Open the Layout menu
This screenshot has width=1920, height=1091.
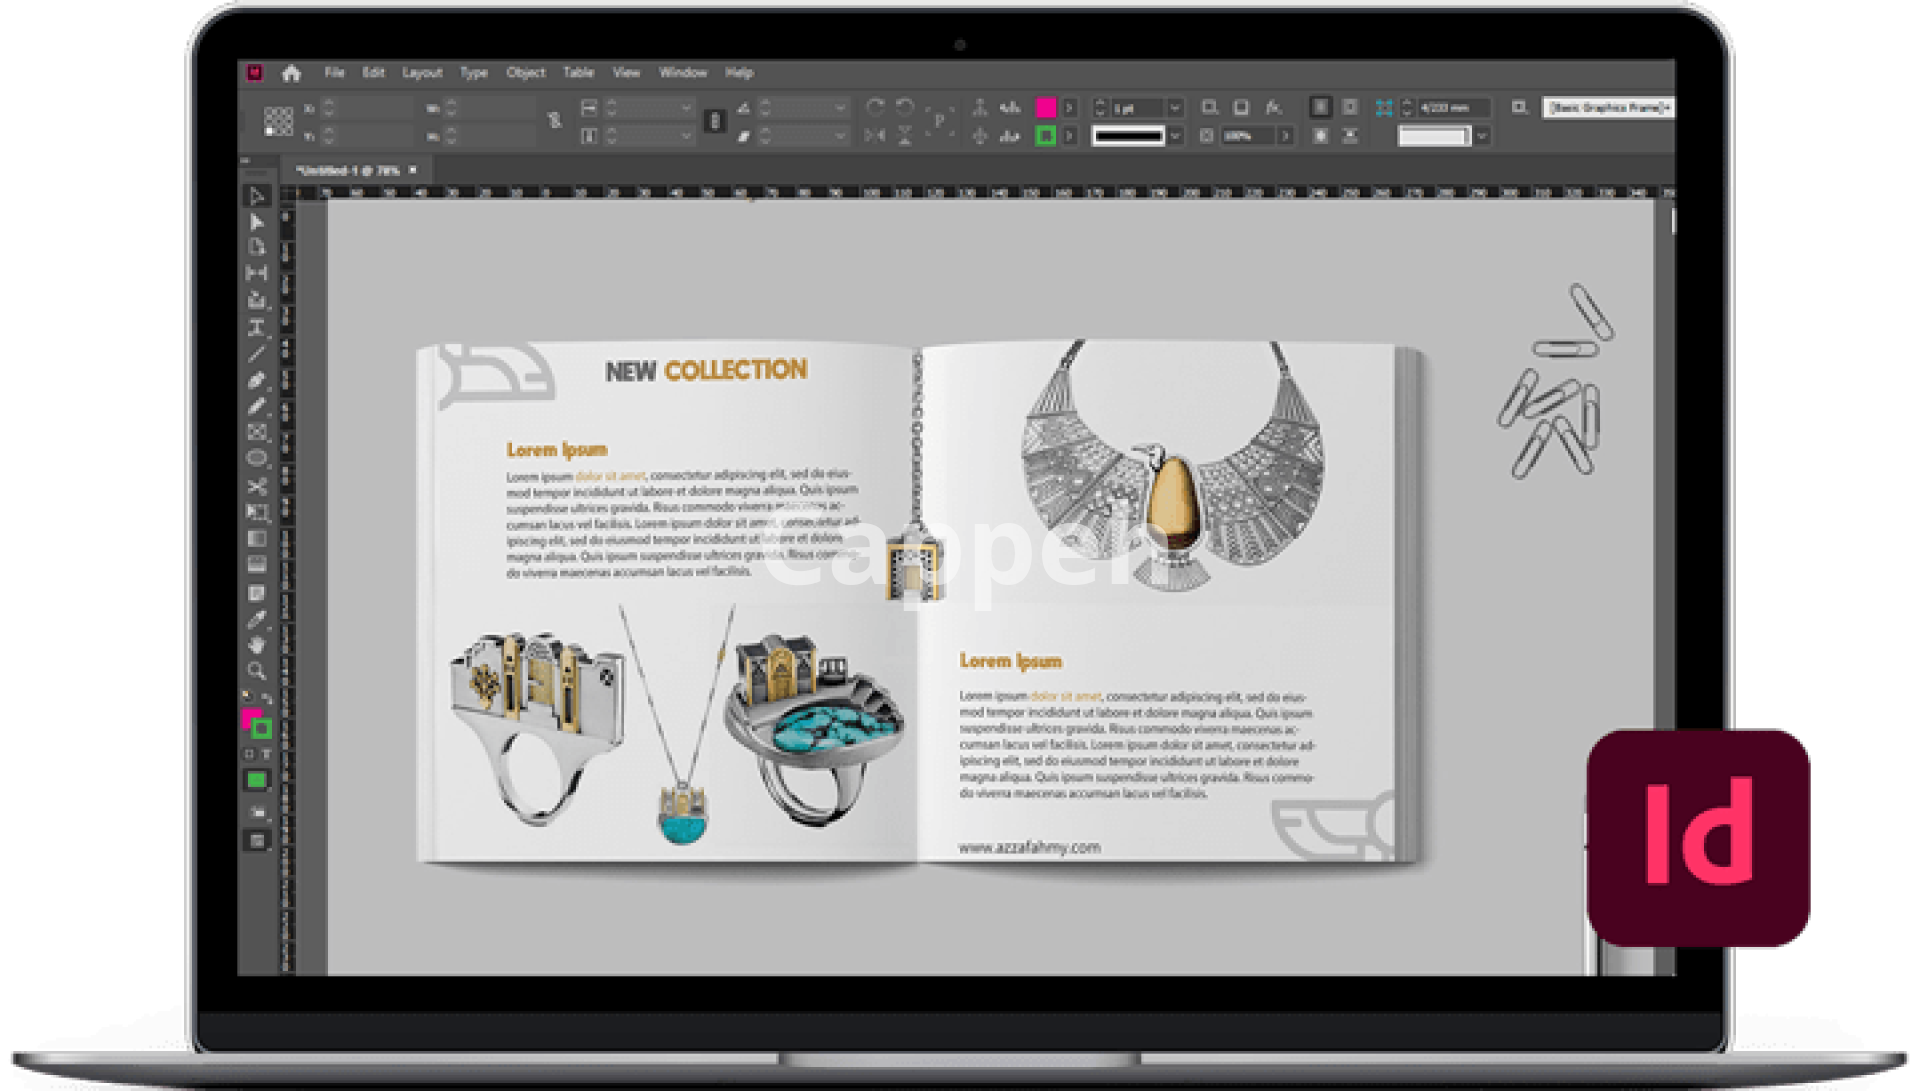coord(422,73)
